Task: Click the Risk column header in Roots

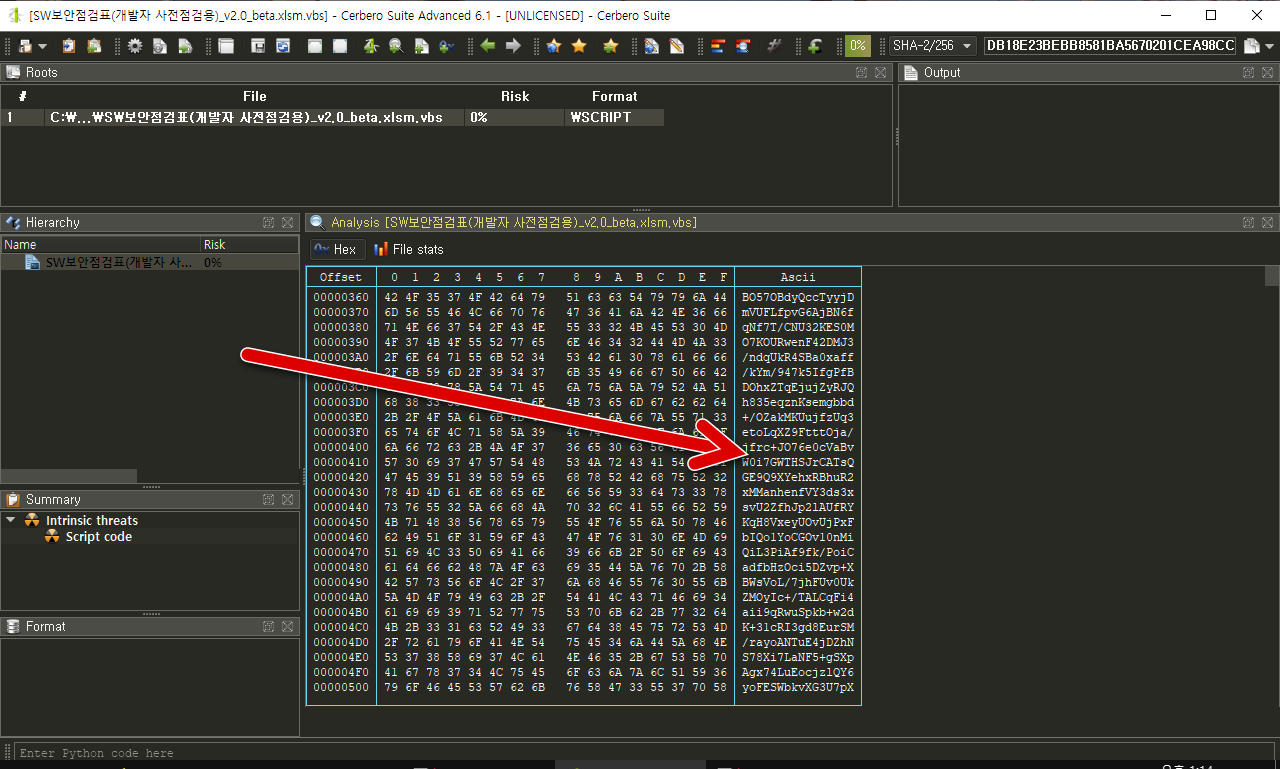Action: point(515,96)
